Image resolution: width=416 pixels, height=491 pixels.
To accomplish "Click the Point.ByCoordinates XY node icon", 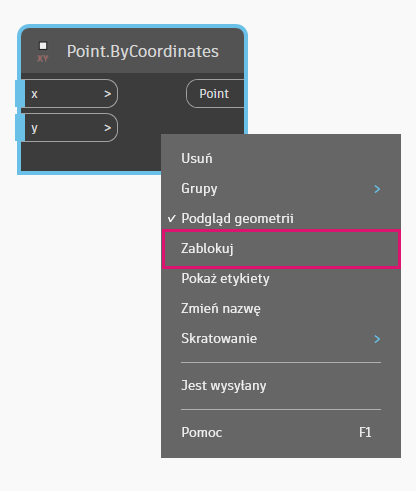I will pyautogui.click(x=43, y=52).
